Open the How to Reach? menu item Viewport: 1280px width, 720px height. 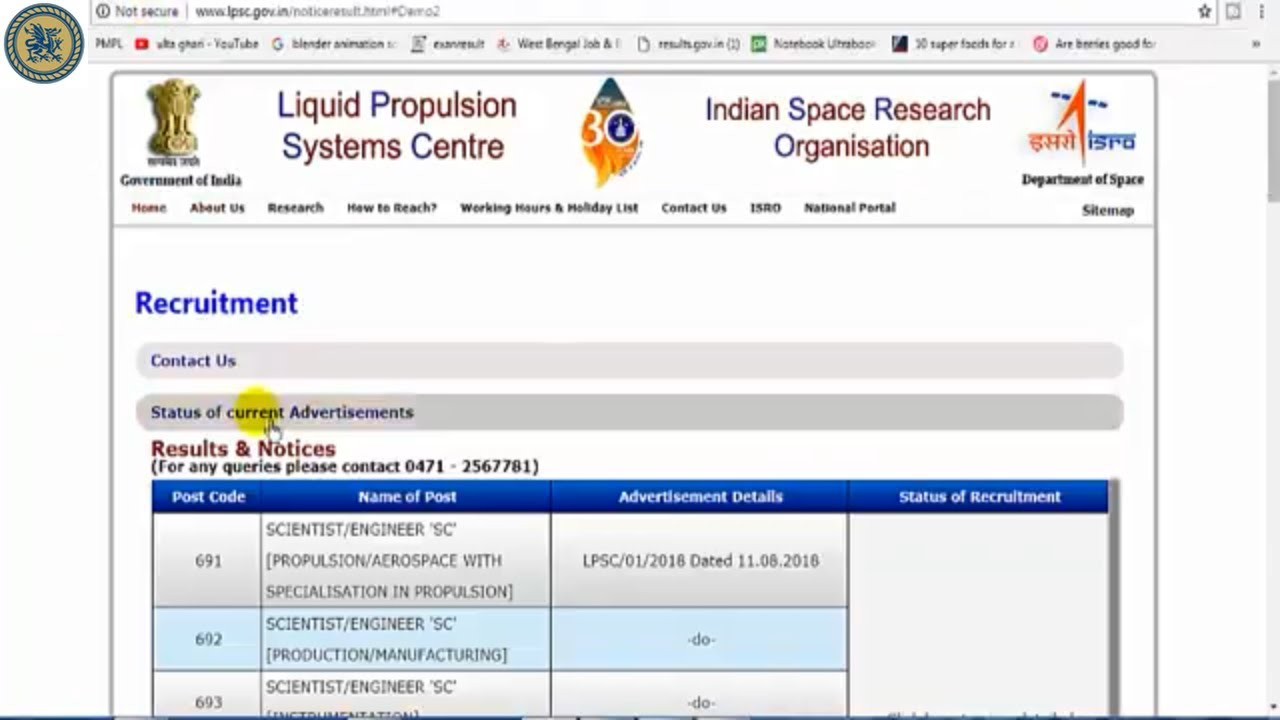pyautogui.click(x=392, y=208)
